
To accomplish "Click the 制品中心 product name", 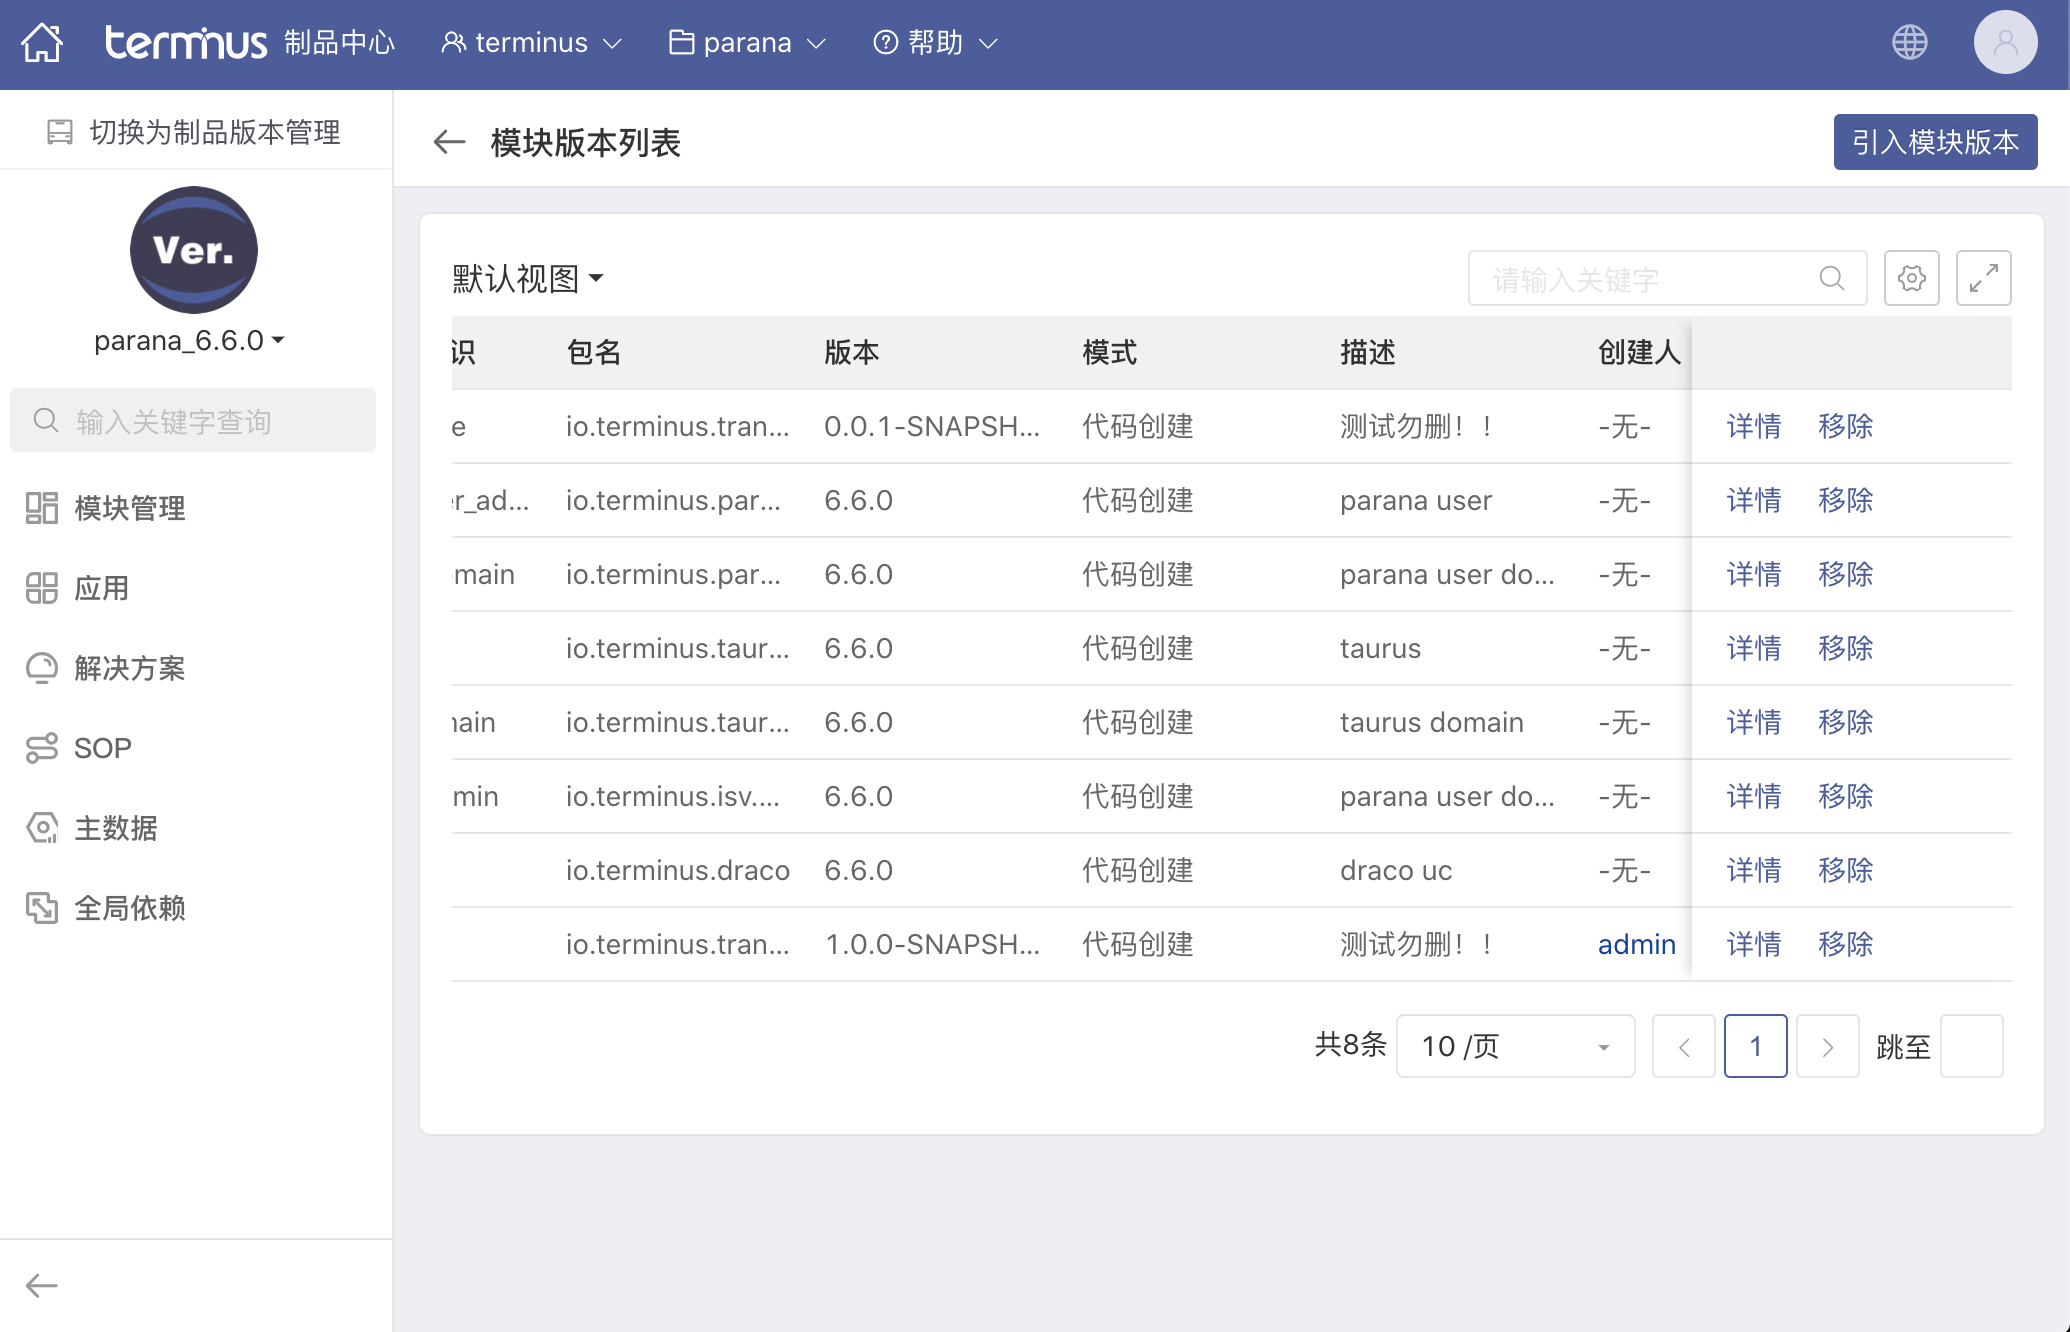I will 340,42.
